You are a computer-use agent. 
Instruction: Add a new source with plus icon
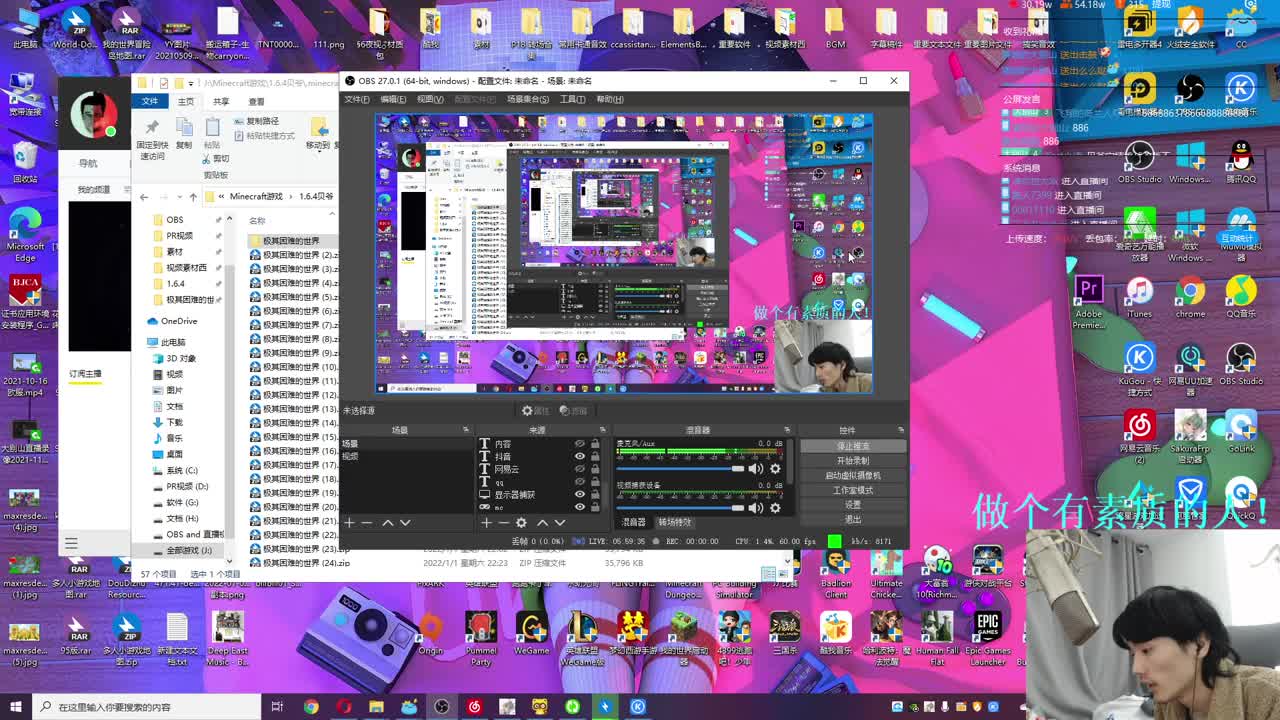point(486,523)
